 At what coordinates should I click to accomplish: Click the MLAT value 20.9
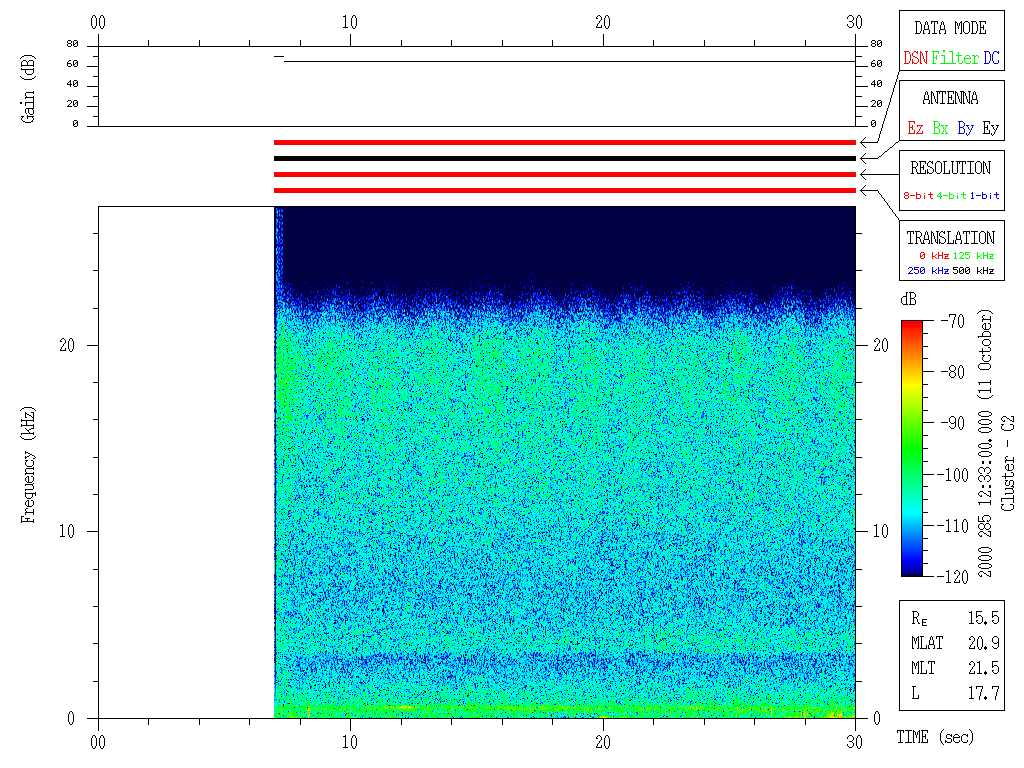[x=982, y=642]
